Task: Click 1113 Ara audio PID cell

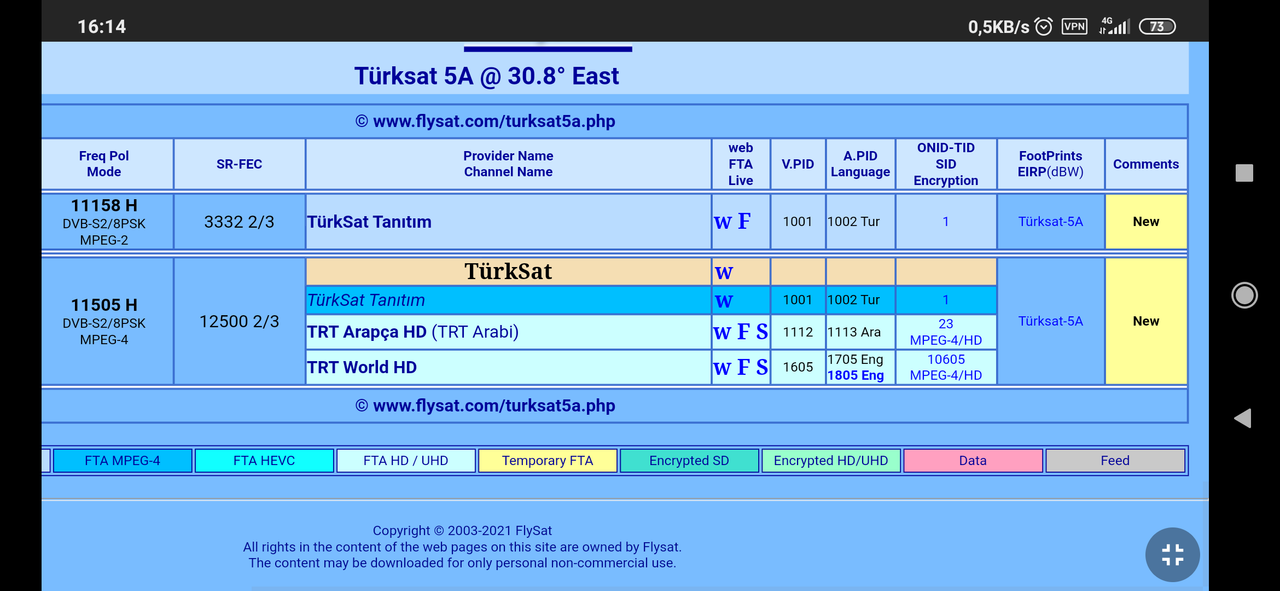Action: click(x=860, y=332)
